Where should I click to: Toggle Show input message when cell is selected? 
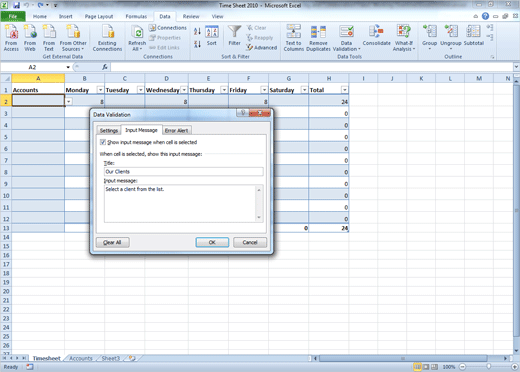coord(103,142)
